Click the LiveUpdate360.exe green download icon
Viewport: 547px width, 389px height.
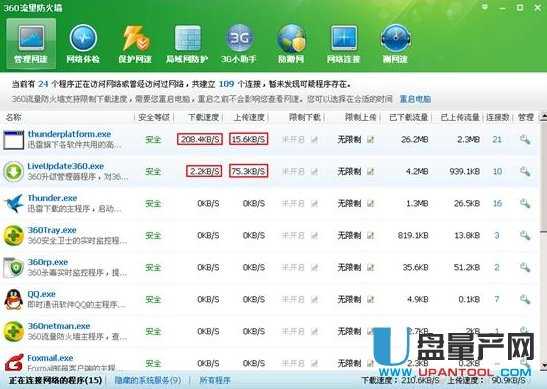pos(14,172)
